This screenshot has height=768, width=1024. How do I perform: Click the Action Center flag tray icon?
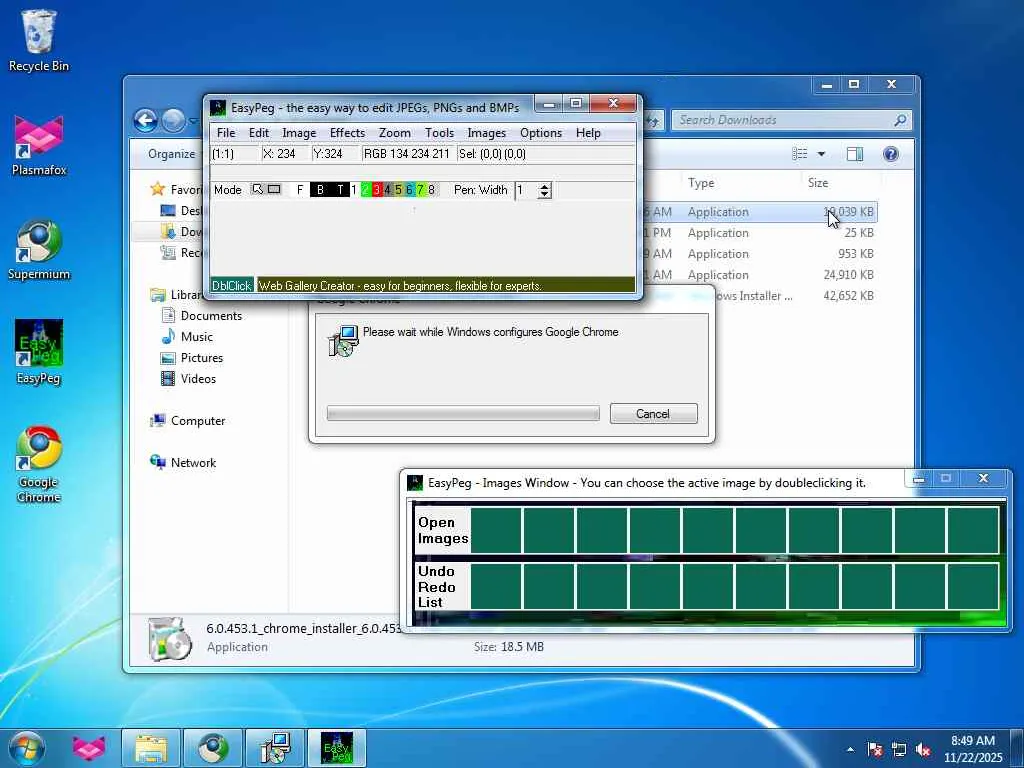[874, 749]
